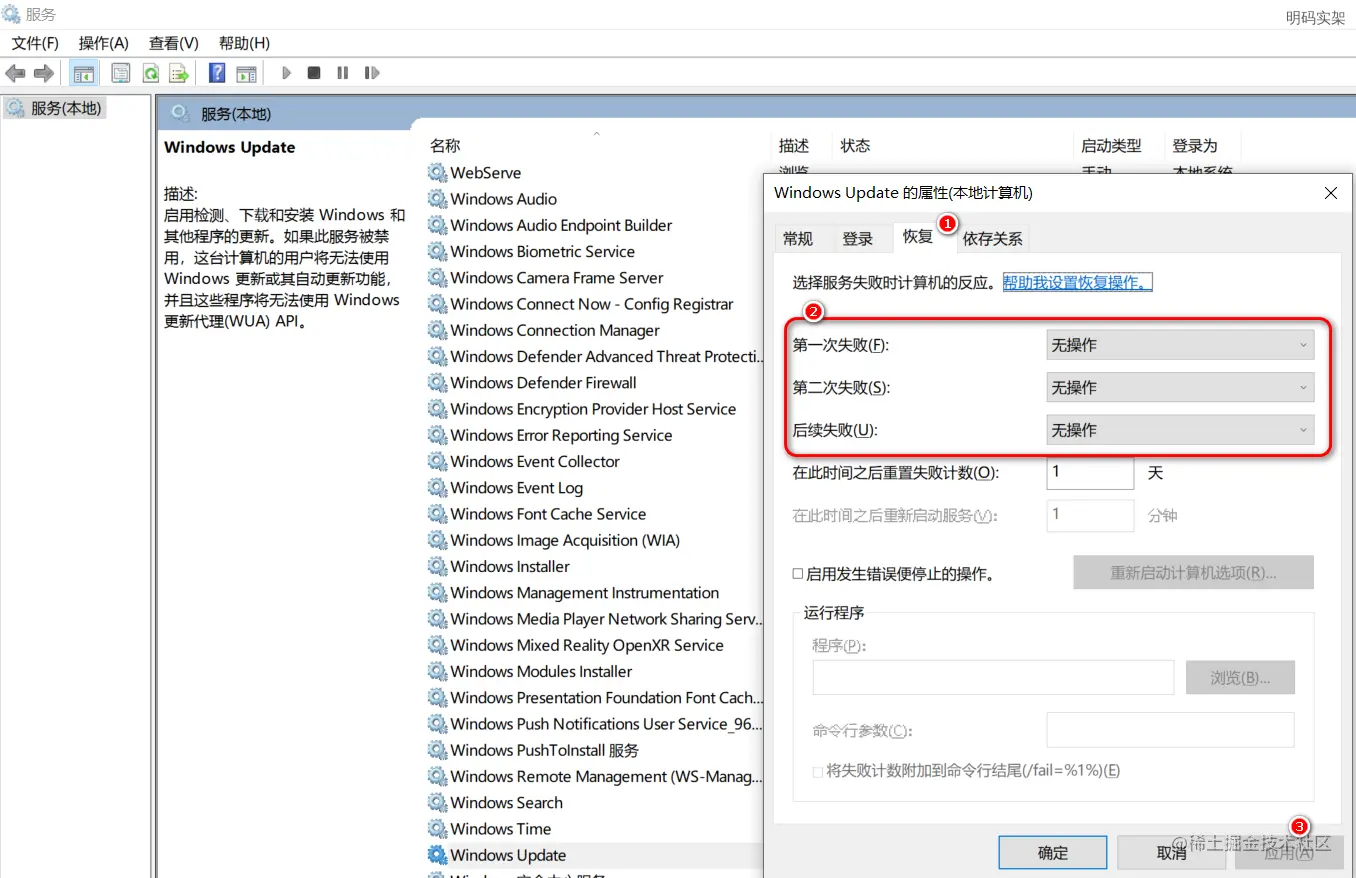Click the 取消 button
The width and height of the screenshot is (1356, 878).
click(x=1171, y=853)
